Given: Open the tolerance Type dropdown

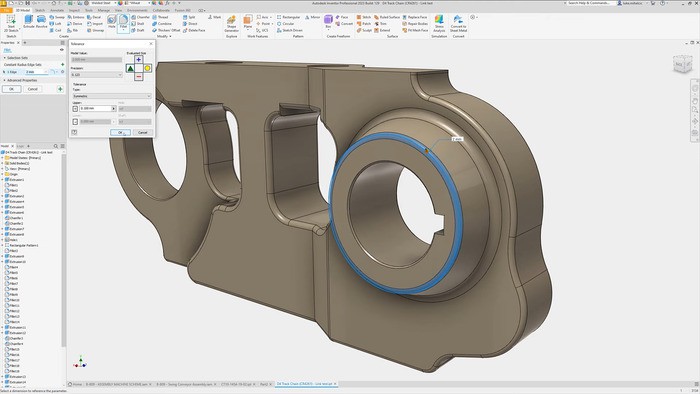Looking at the screenshot, I should 112,96.
